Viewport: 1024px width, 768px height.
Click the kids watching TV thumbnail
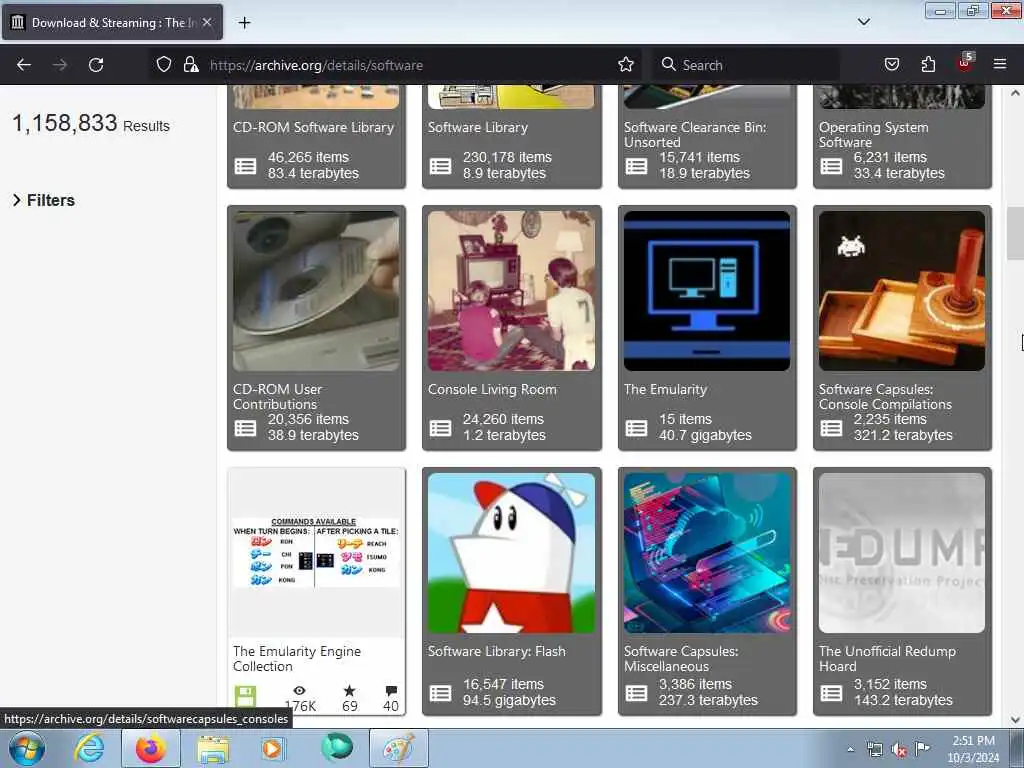point(511,291)
